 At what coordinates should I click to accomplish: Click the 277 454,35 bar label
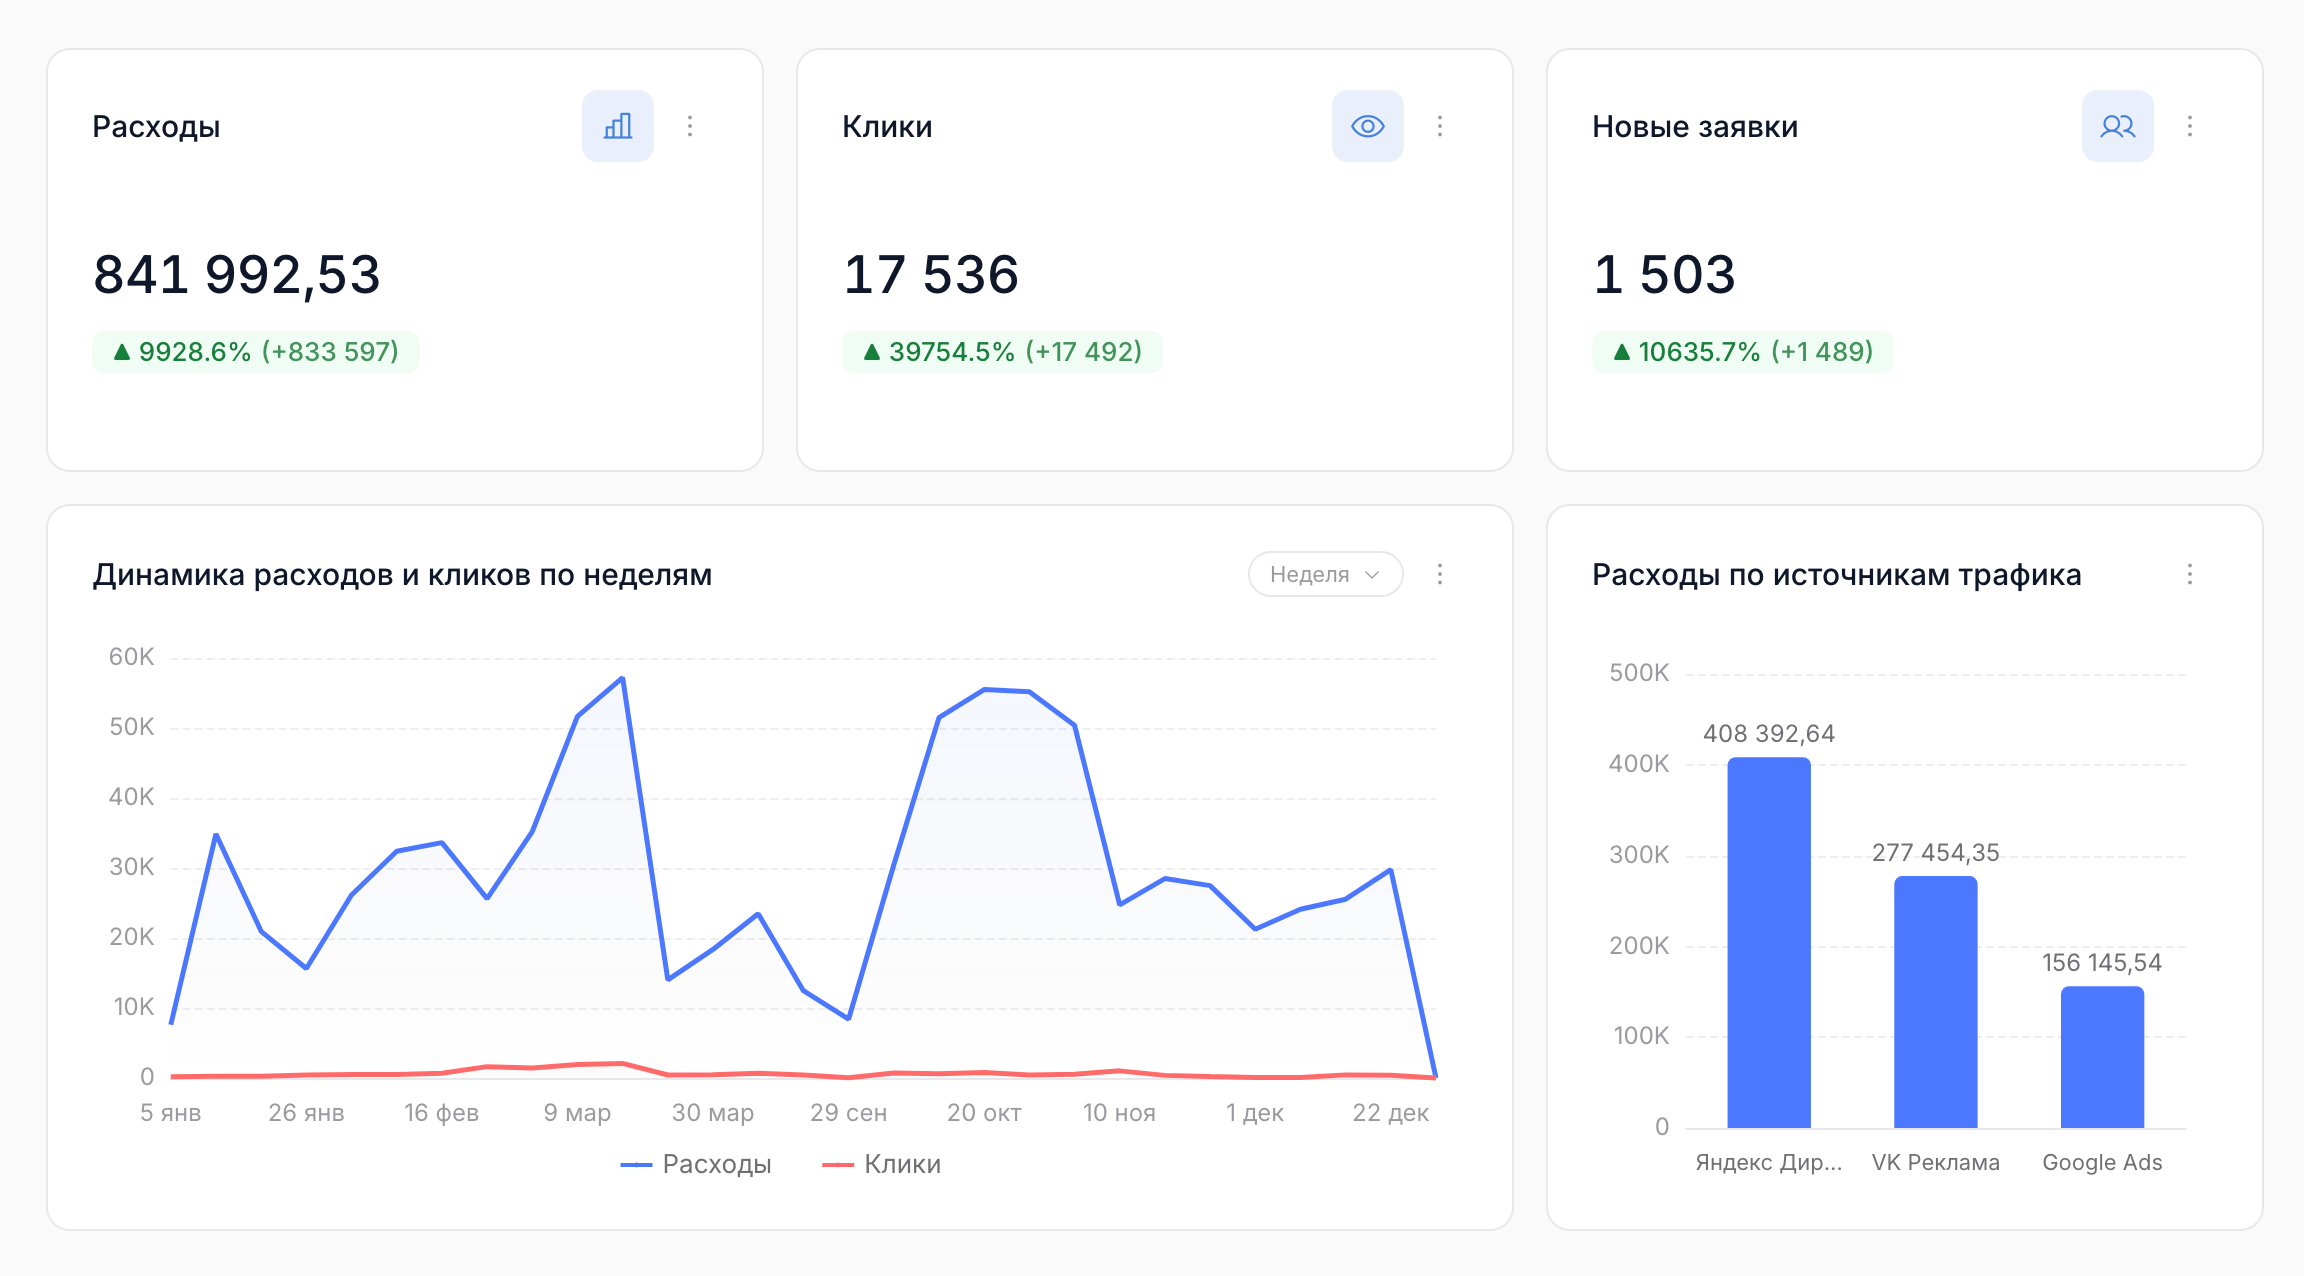click(1936, 853)
